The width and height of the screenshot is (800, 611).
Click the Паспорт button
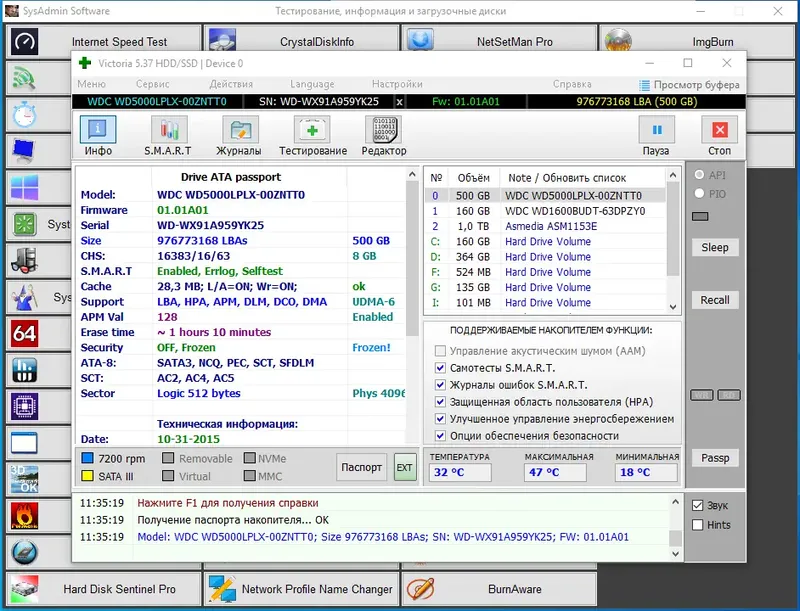361,467
